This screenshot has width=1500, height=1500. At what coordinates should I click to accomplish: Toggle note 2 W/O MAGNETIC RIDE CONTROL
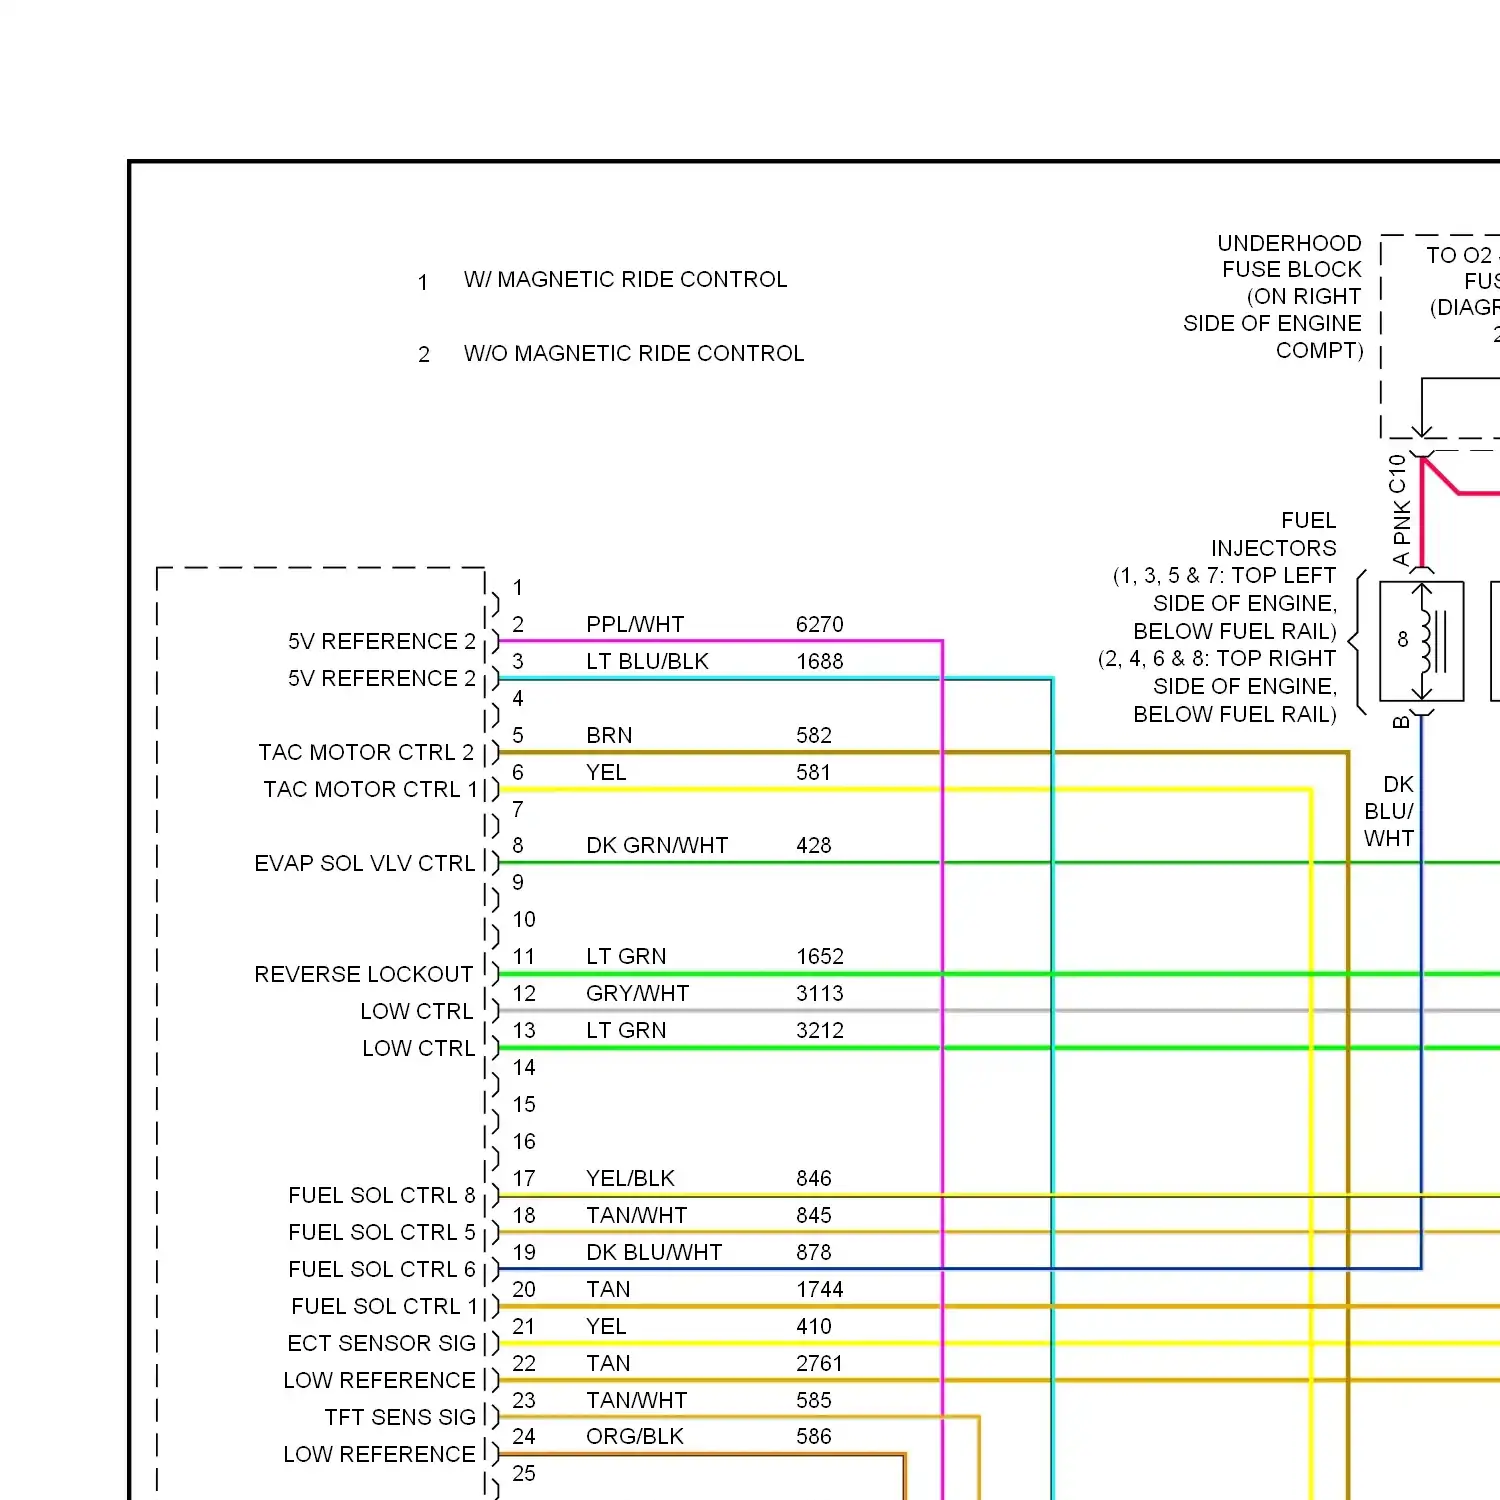tap(634, 353)
